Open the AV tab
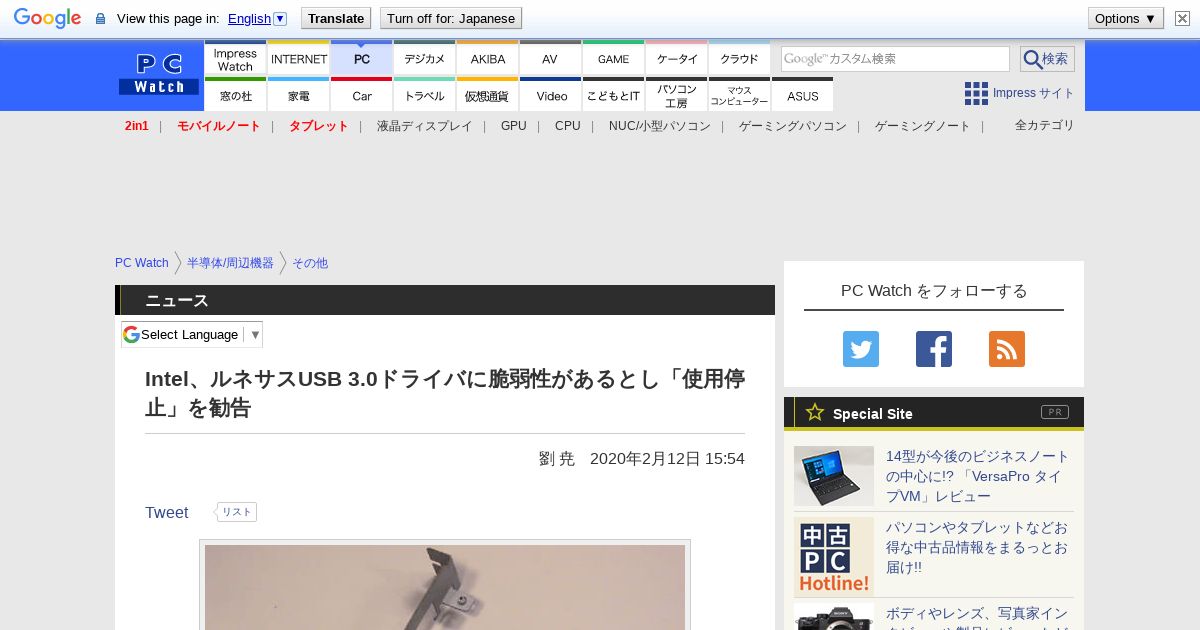Viewport: 1200px width, 630px height. (x=550, y=59)
